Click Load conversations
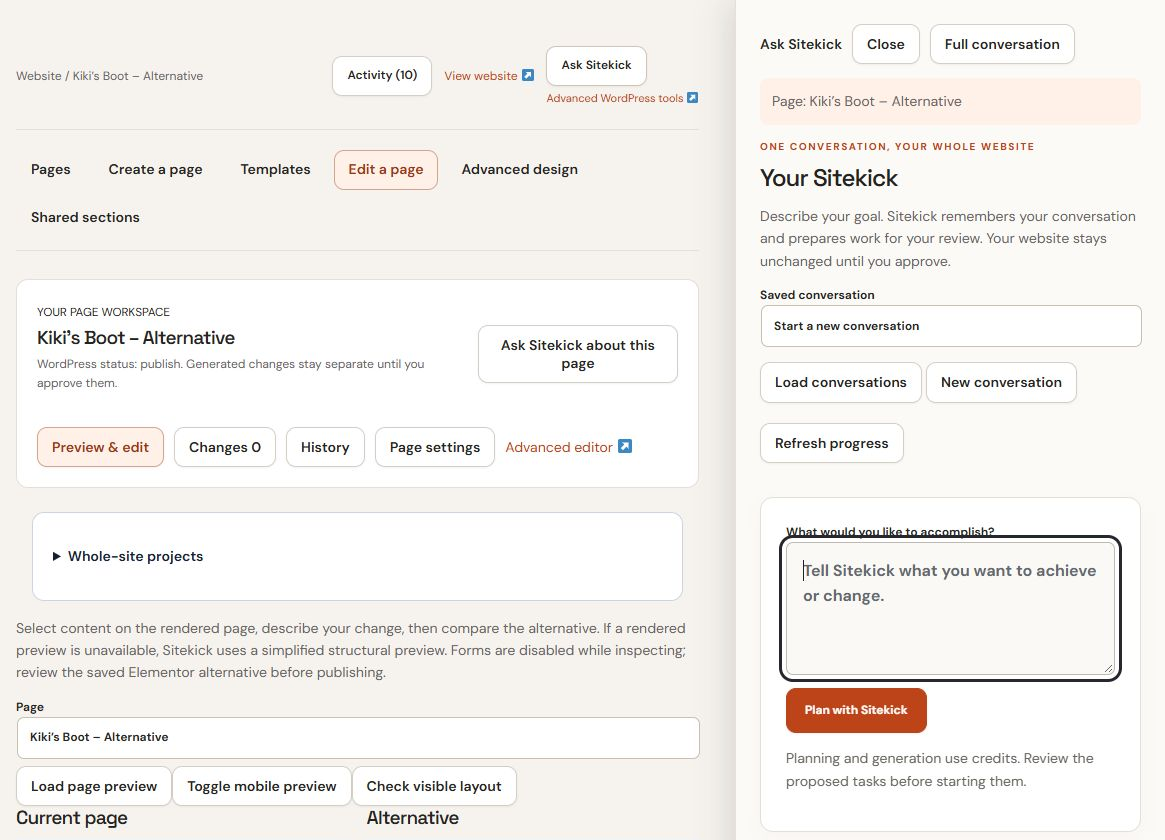1165x840 pixels. pyautogui.click(x=840, y=382)
